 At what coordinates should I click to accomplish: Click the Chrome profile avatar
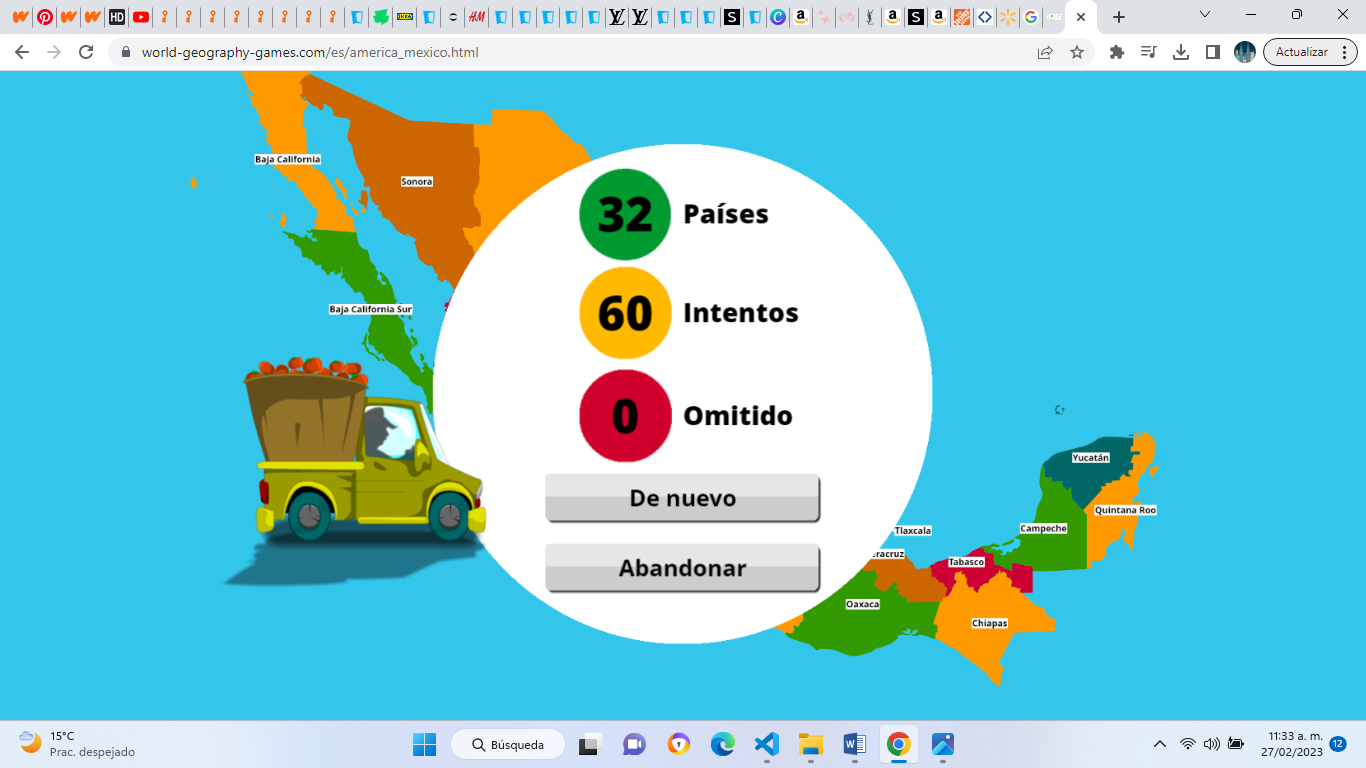pyautogui.click(x=1245, y=52)
